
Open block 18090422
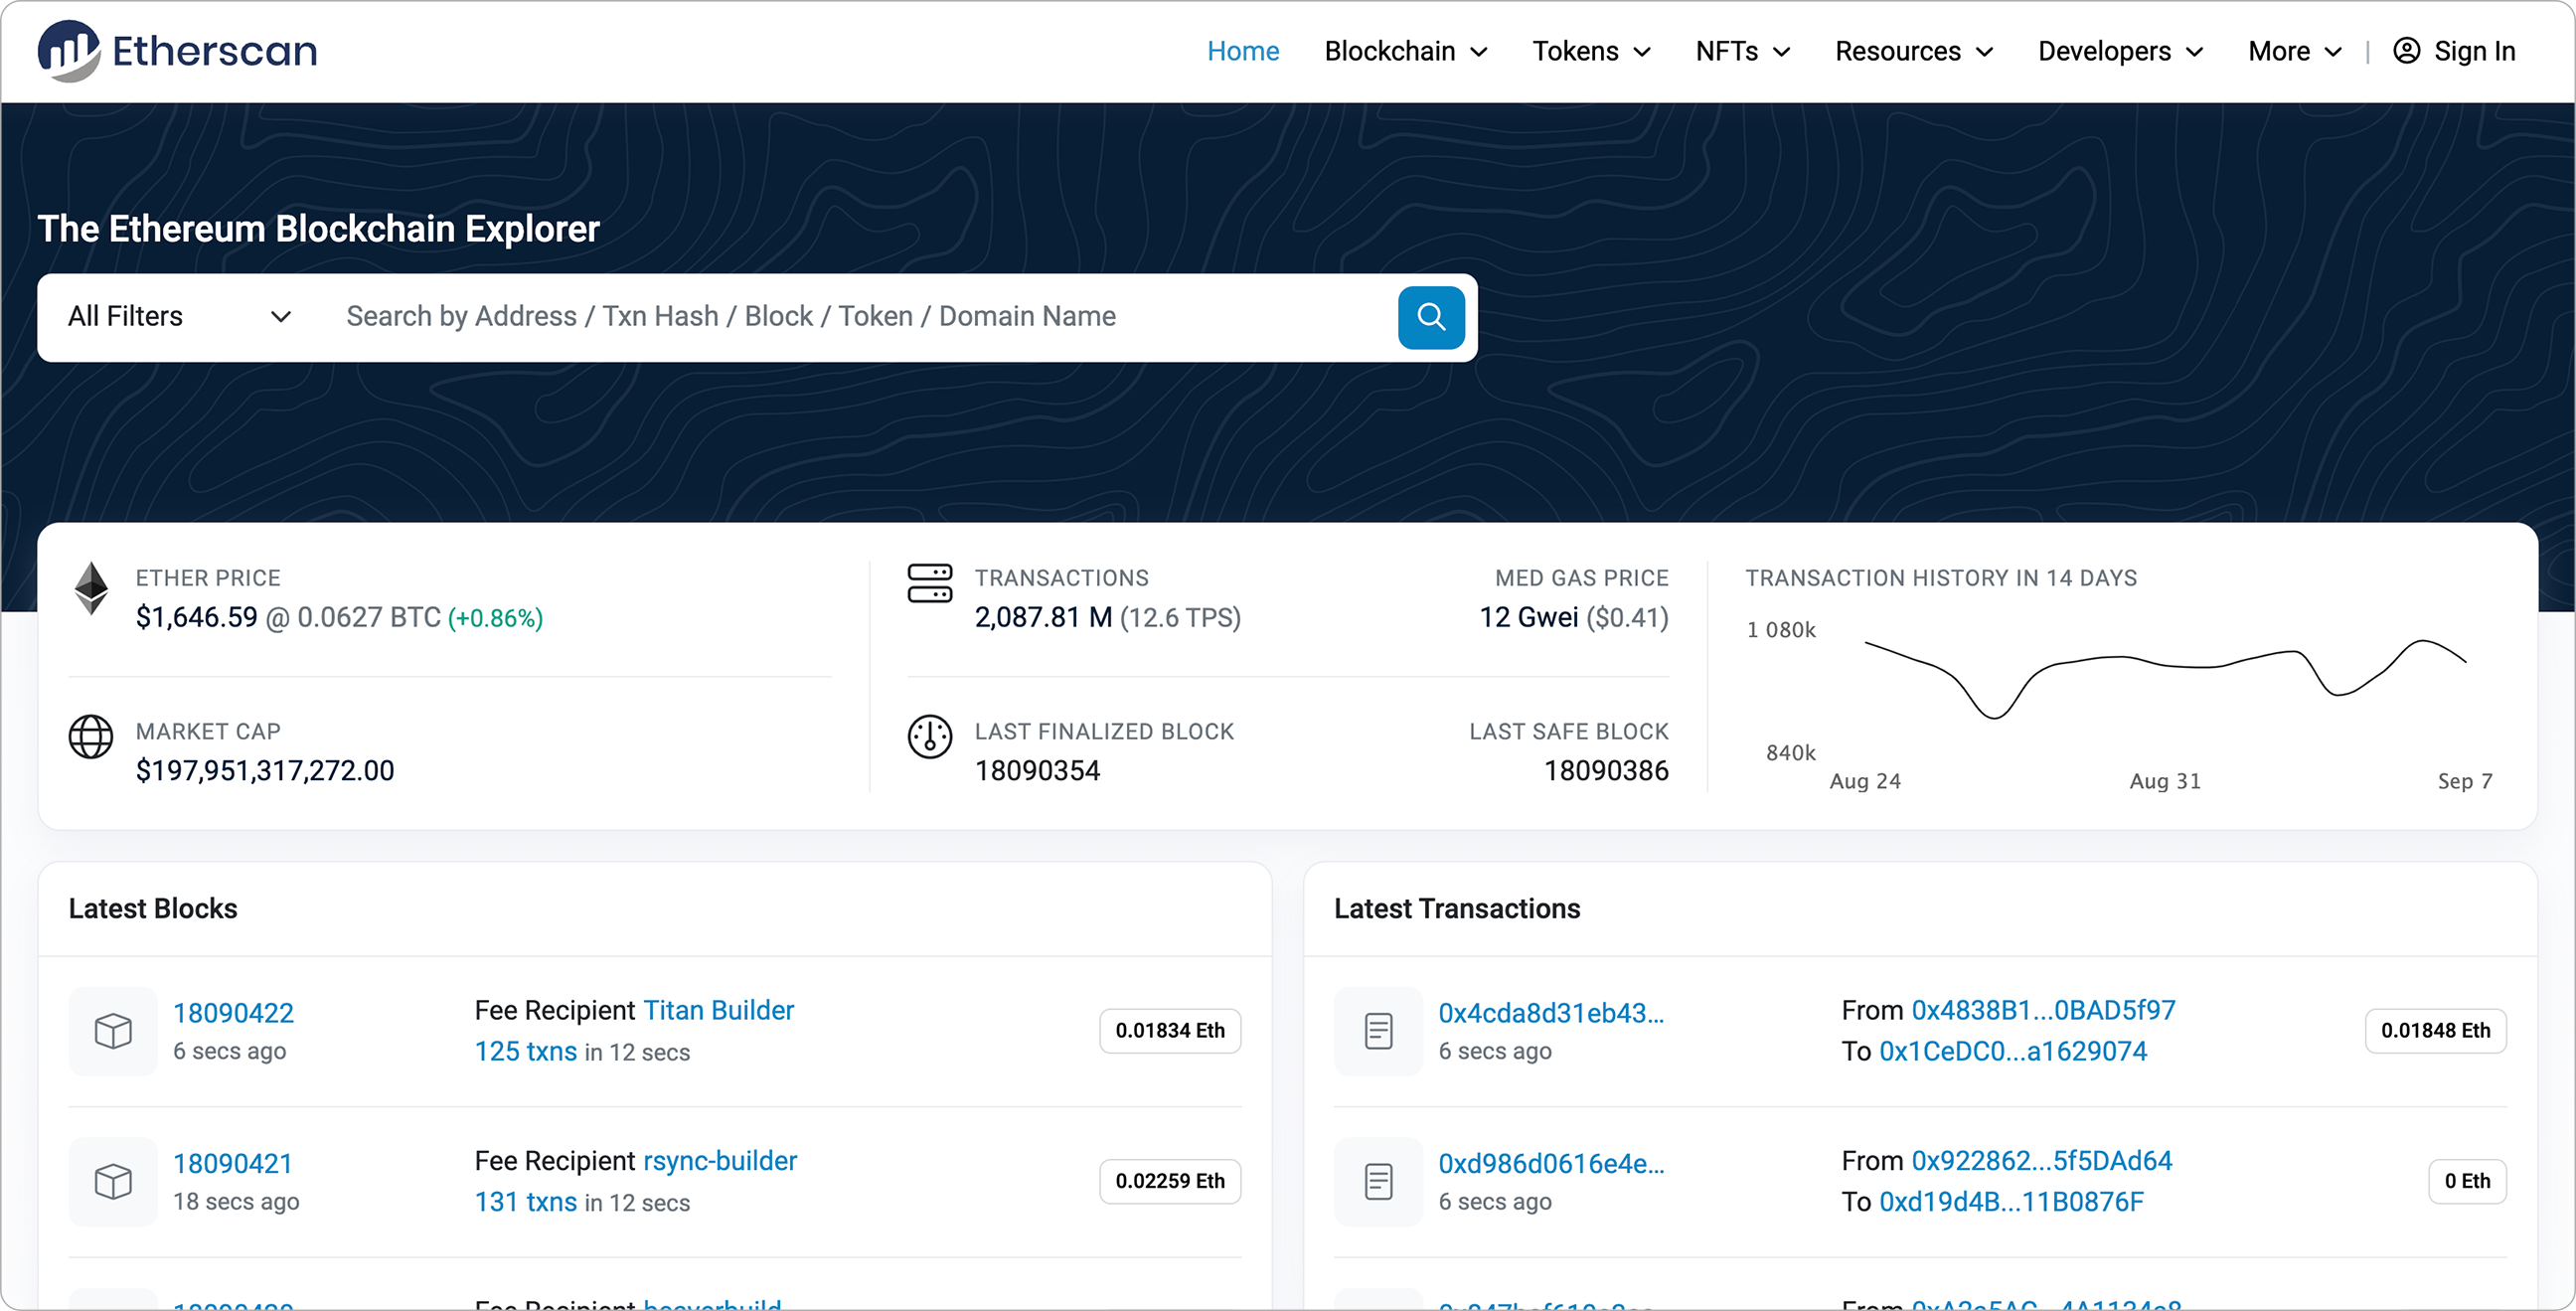point(233,1013)
